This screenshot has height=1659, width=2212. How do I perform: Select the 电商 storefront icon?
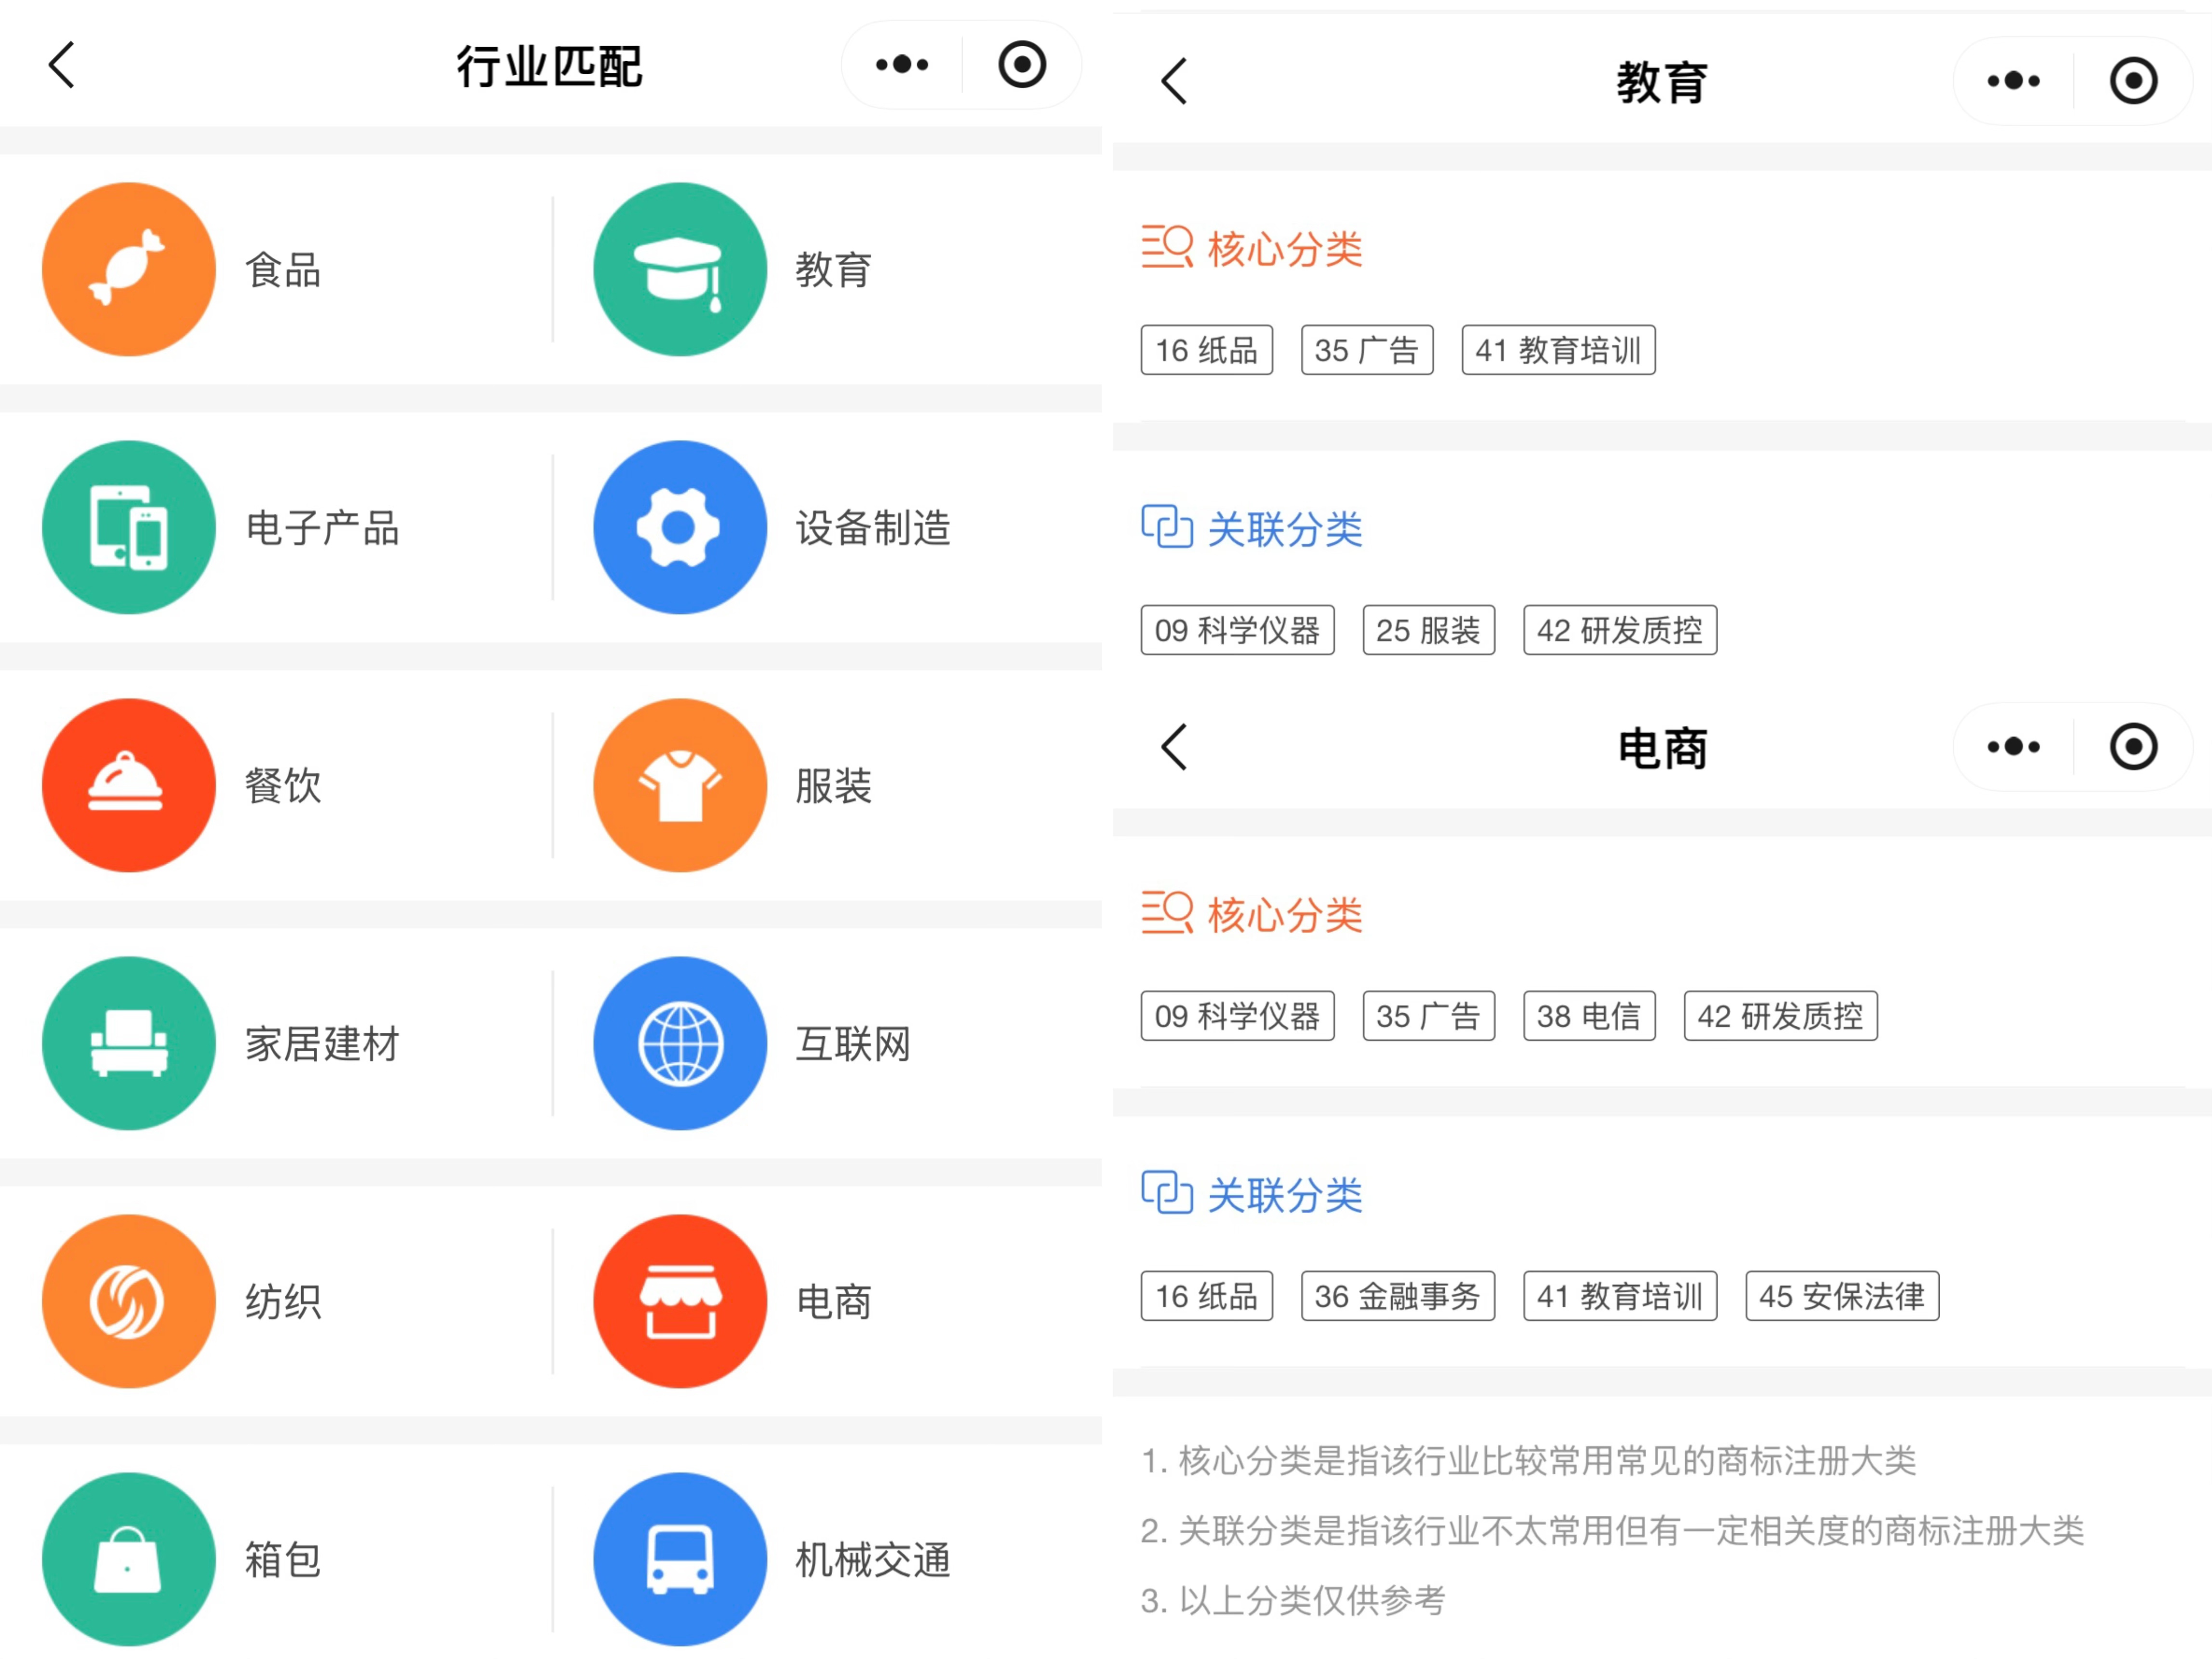coord(680,1301)
